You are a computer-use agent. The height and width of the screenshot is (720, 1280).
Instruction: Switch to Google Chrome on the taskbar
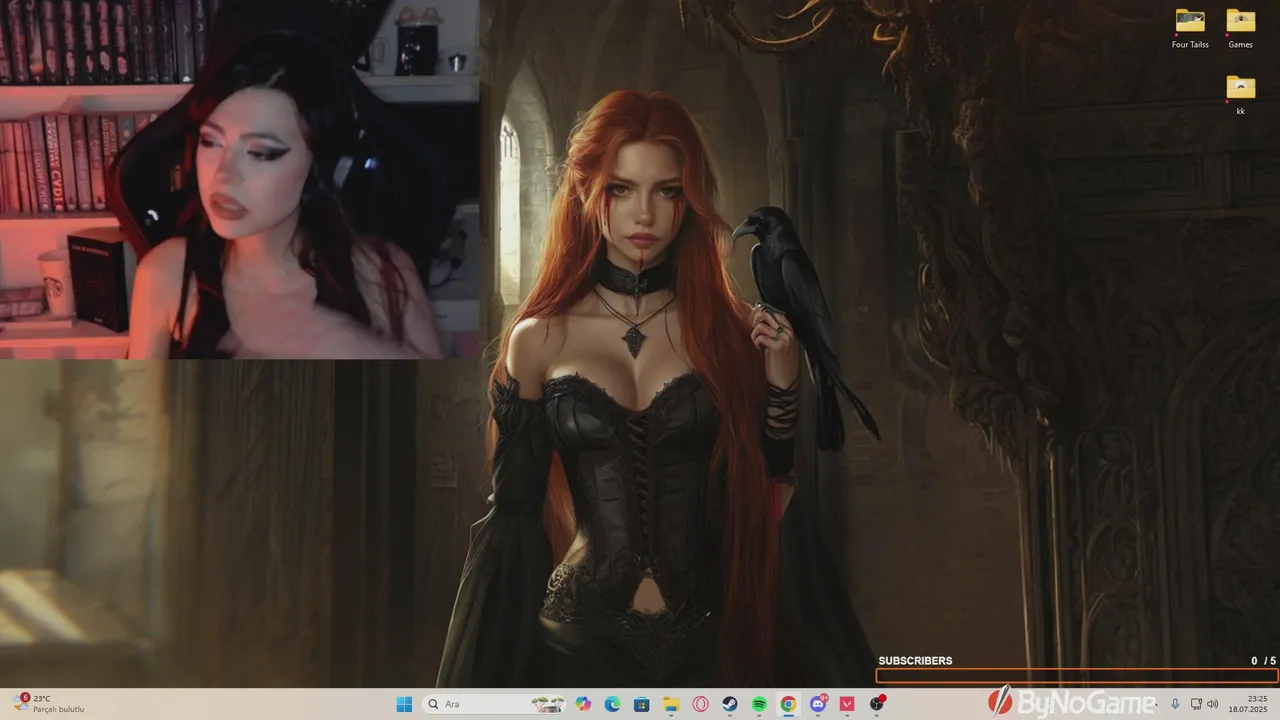pos(788,704)
